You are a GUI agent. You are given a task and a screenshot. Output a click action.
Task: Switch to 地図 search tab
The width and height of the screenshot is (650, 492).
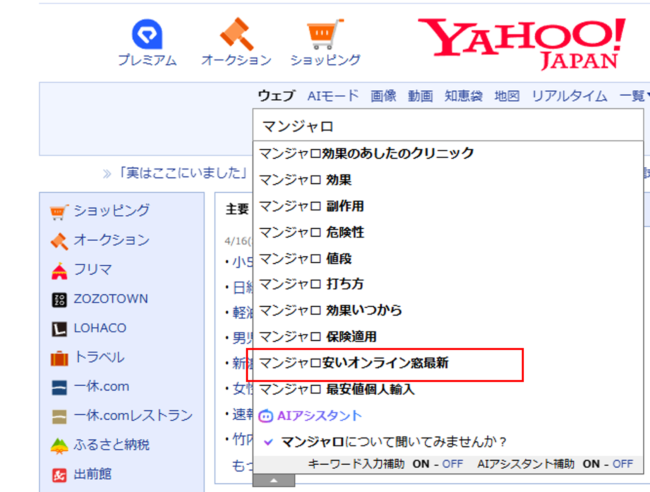(x=507, y=96)
